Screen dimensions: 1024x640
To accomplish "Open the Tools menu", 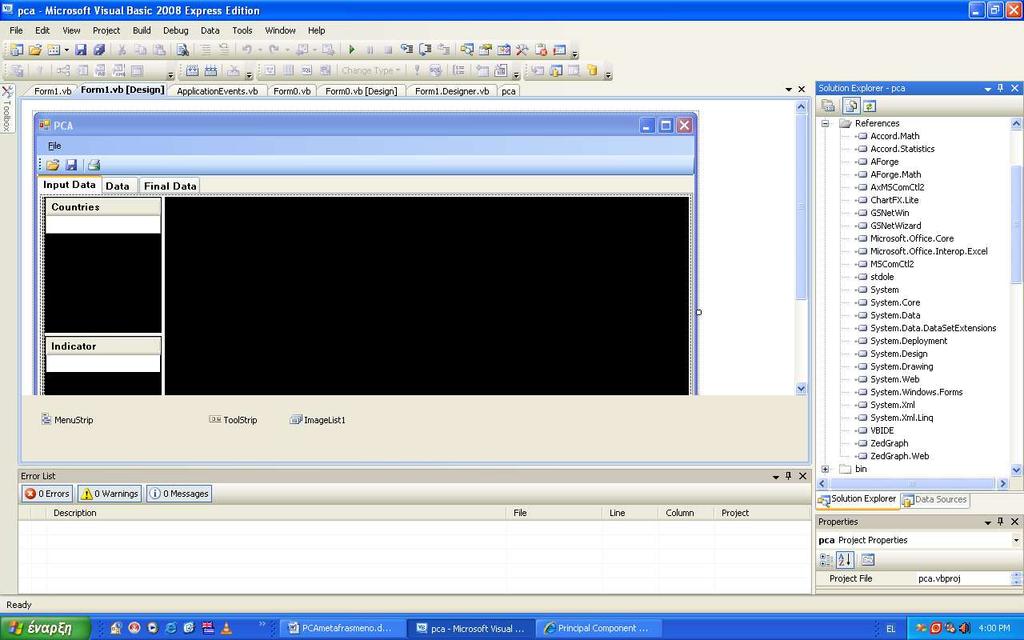I will [242, 30].
